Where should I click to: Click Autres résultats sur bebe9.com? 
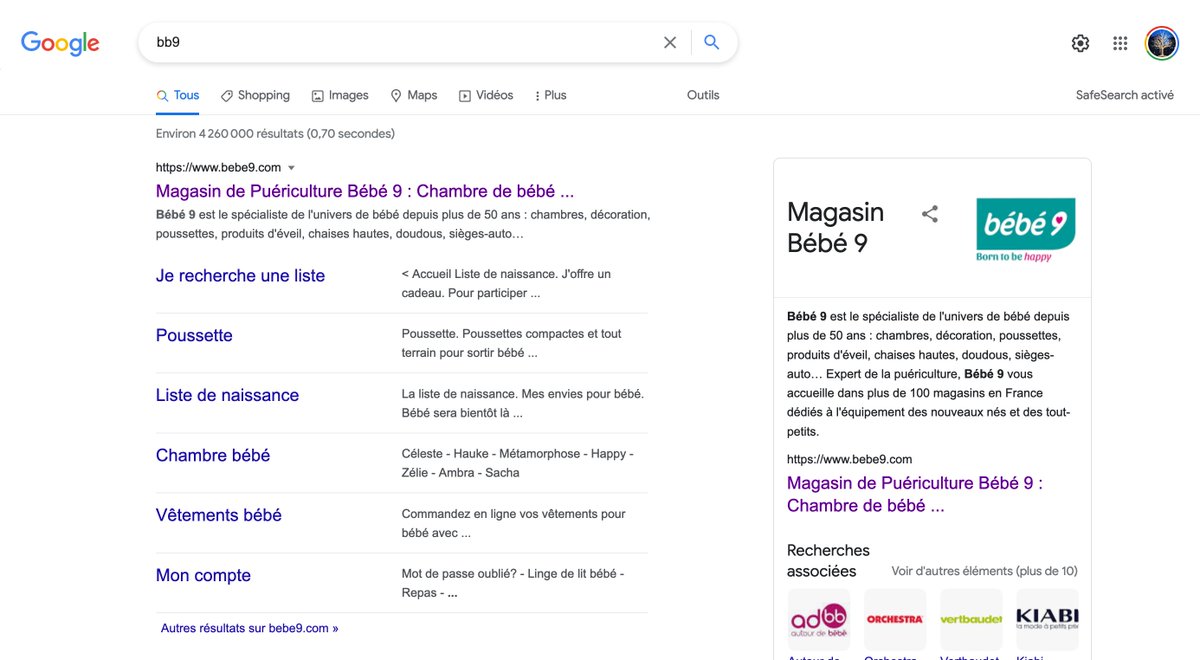point(249,628)
